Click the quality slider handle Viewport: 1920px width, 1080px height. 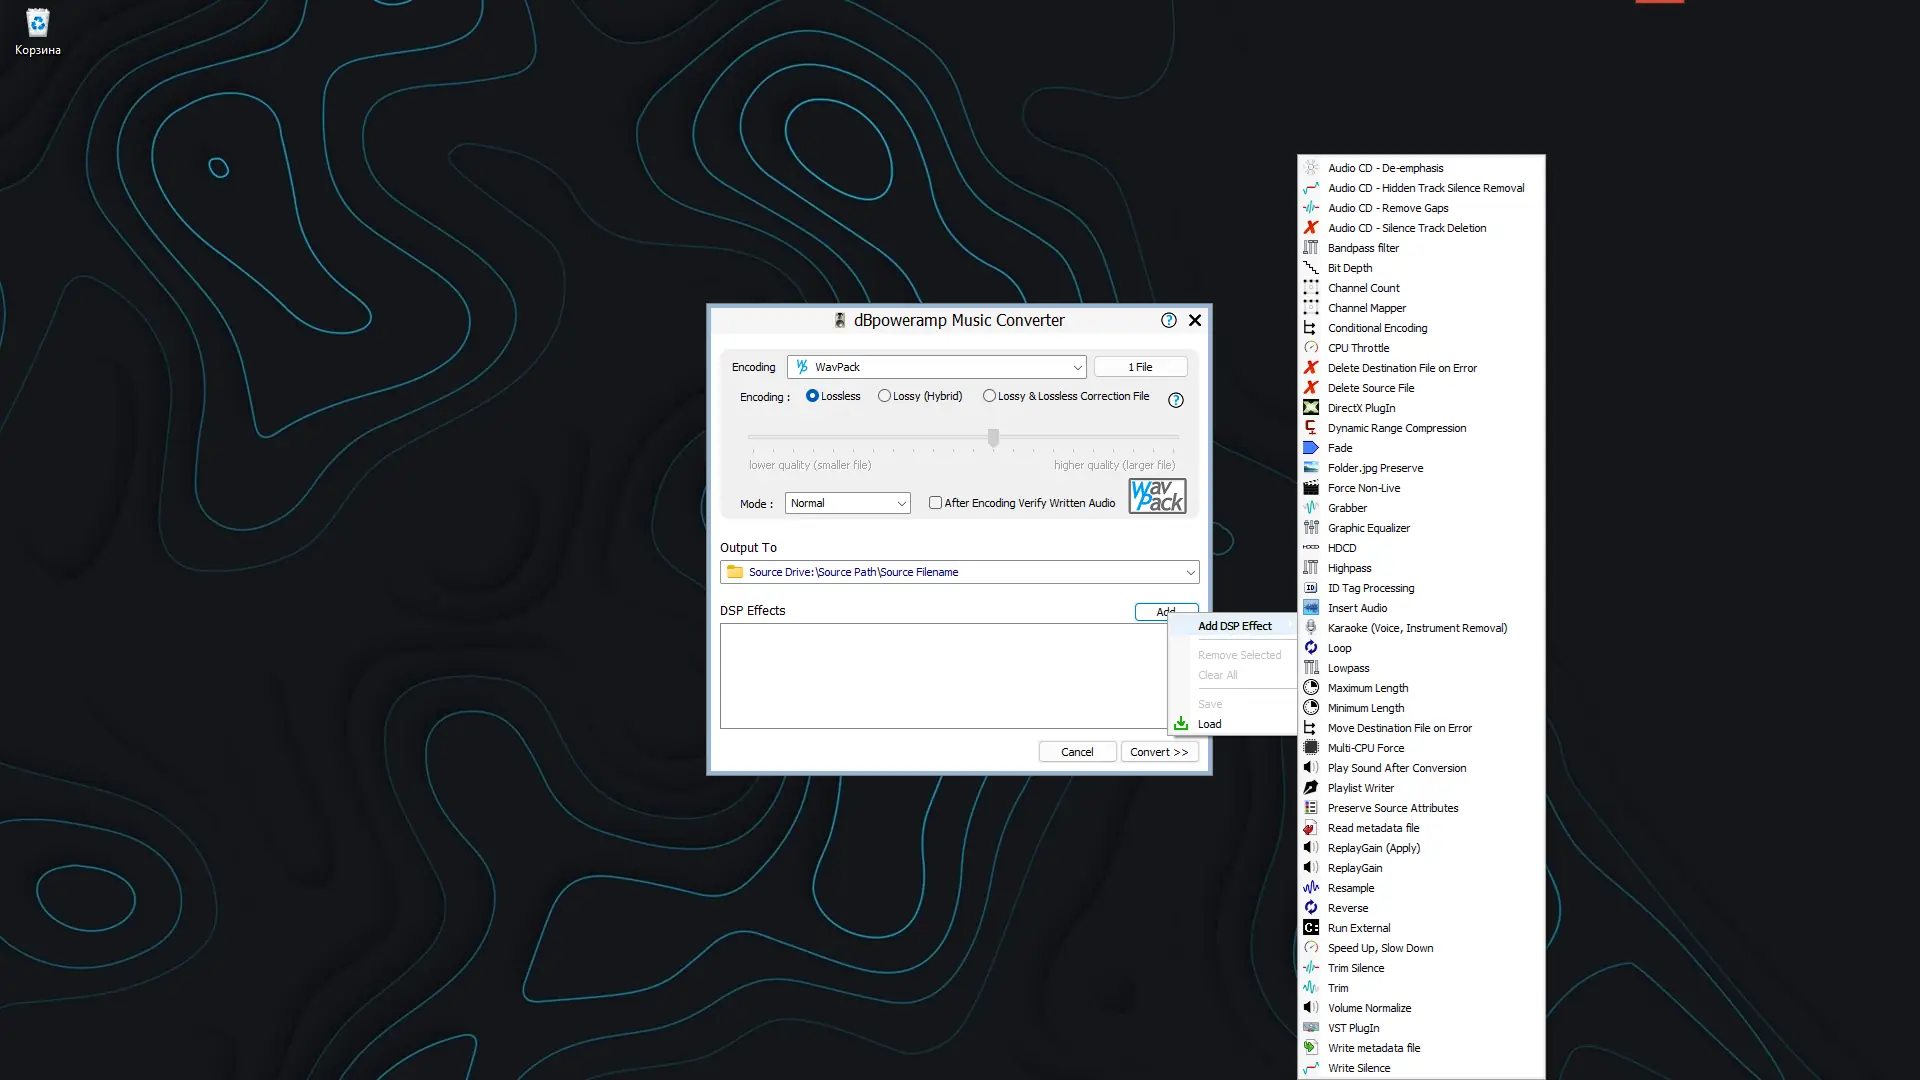coord(993,438)
